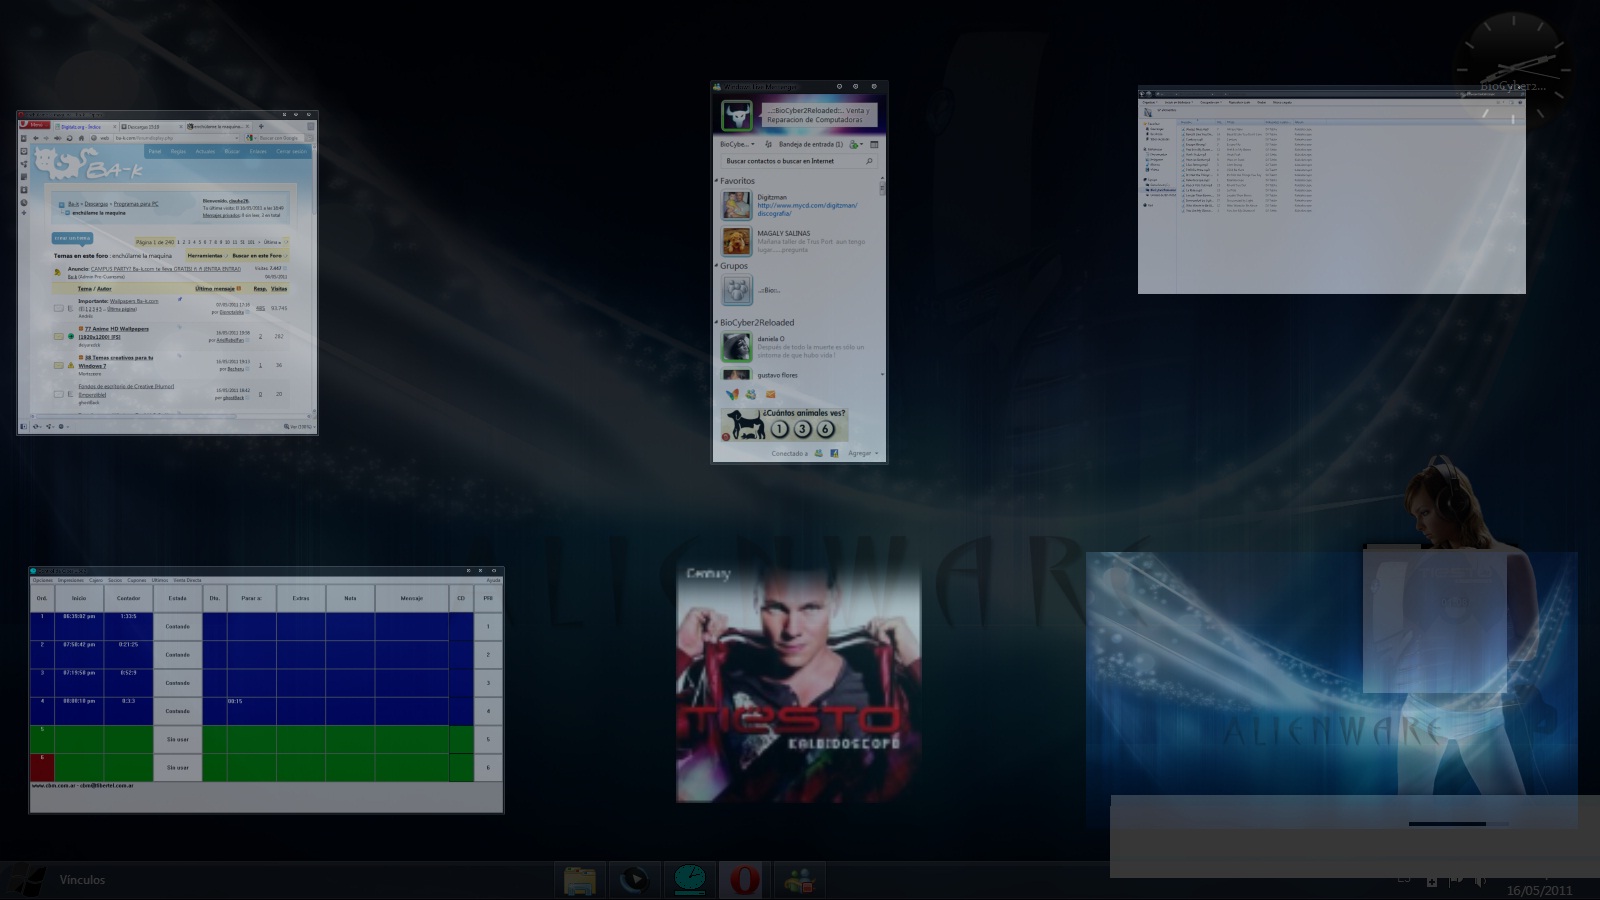Switch to the Descargas tab in Opera
1600x900 pixels.
point(151,127)
